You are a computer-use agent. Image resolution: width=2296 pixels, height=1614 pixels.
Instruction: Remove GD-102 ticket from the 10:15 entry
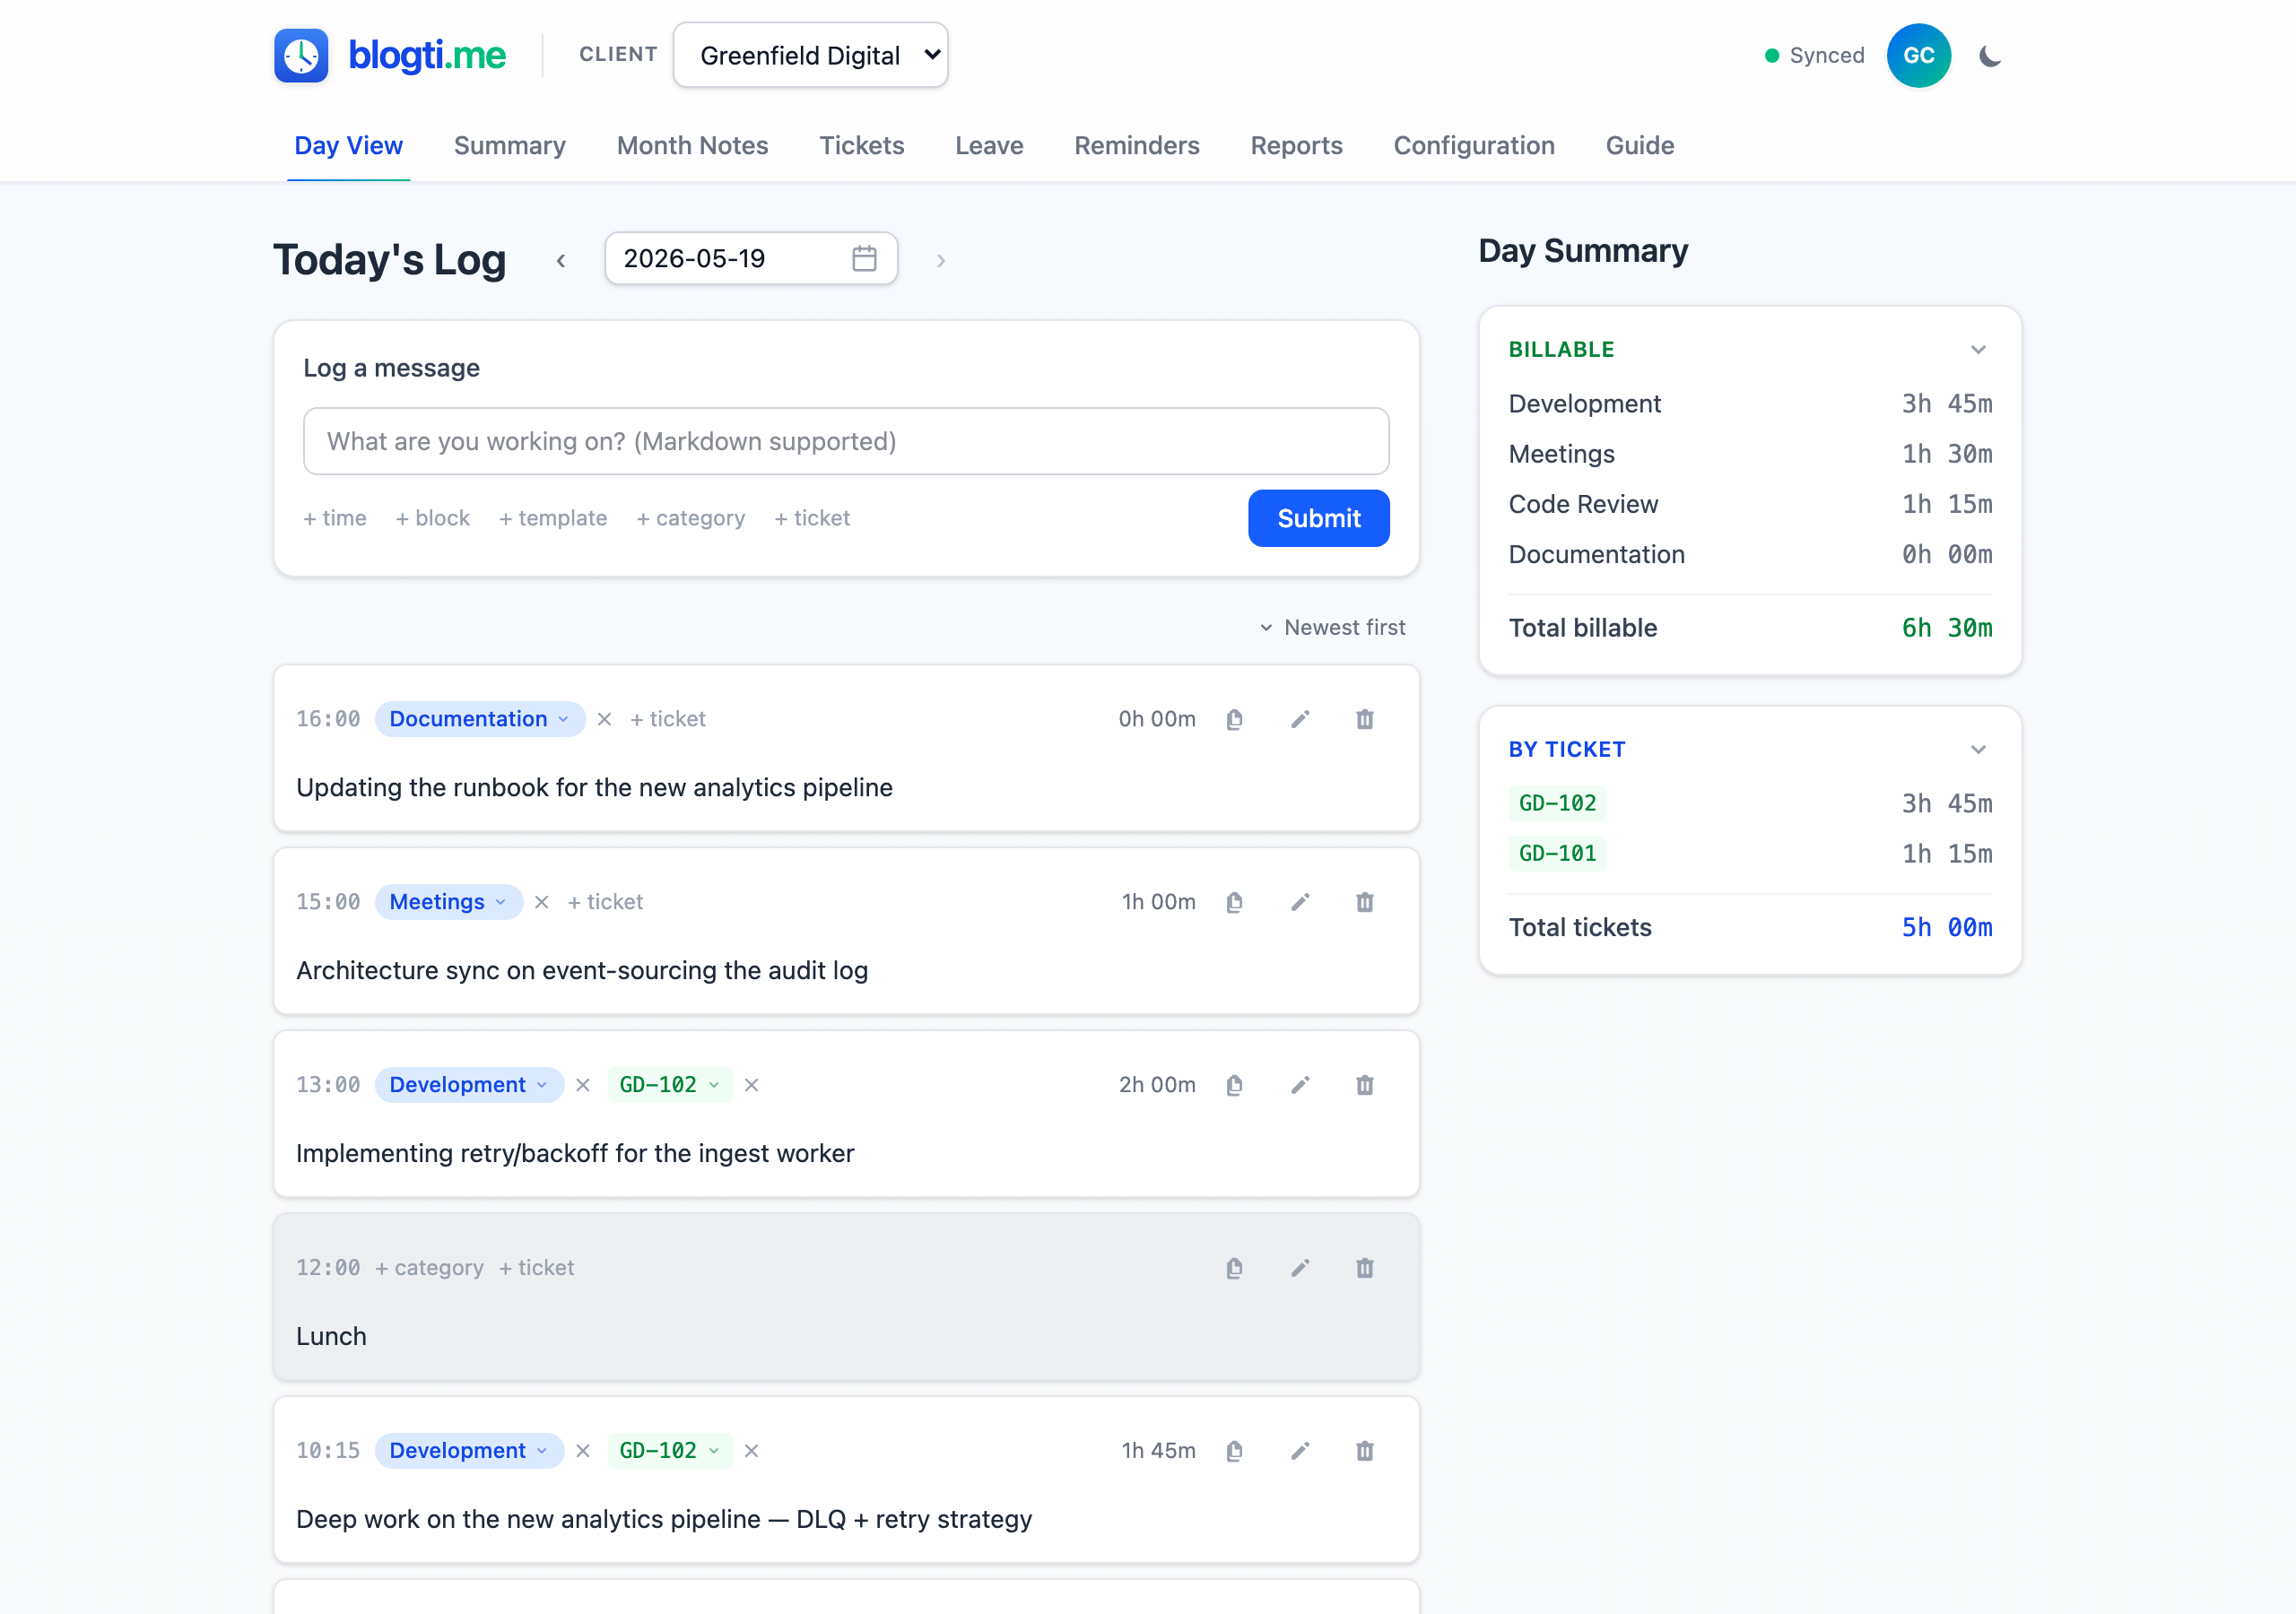pyautogui.click(x=751, y=1451)
